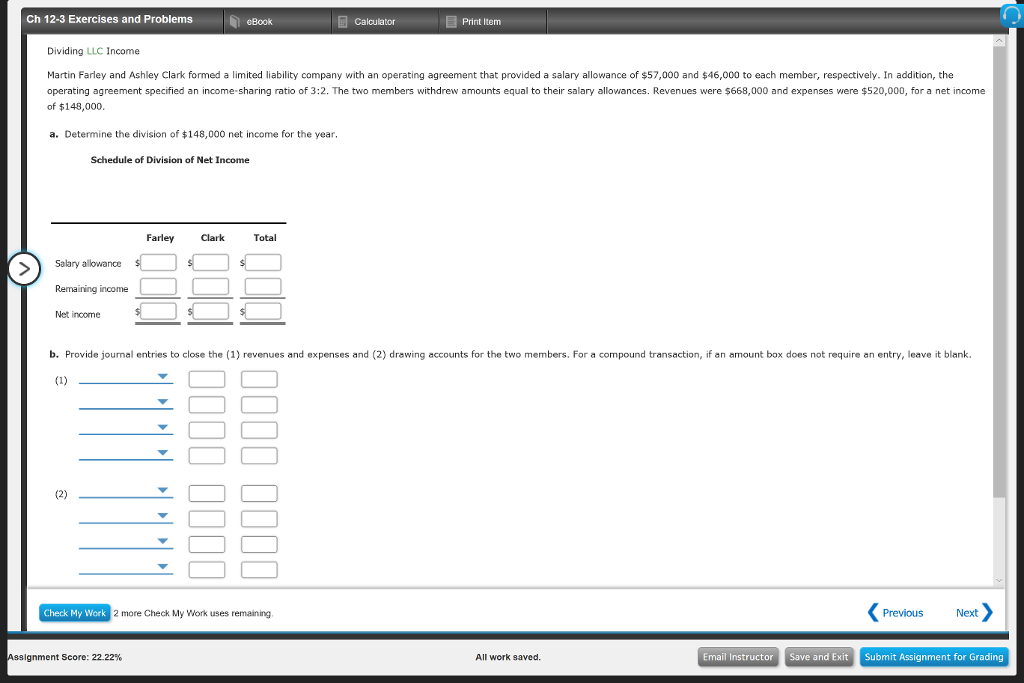Click the Previous chevron arrow
Viewport: 1024px width, 683px height.
pyautogui.click(x=872, y=612)
